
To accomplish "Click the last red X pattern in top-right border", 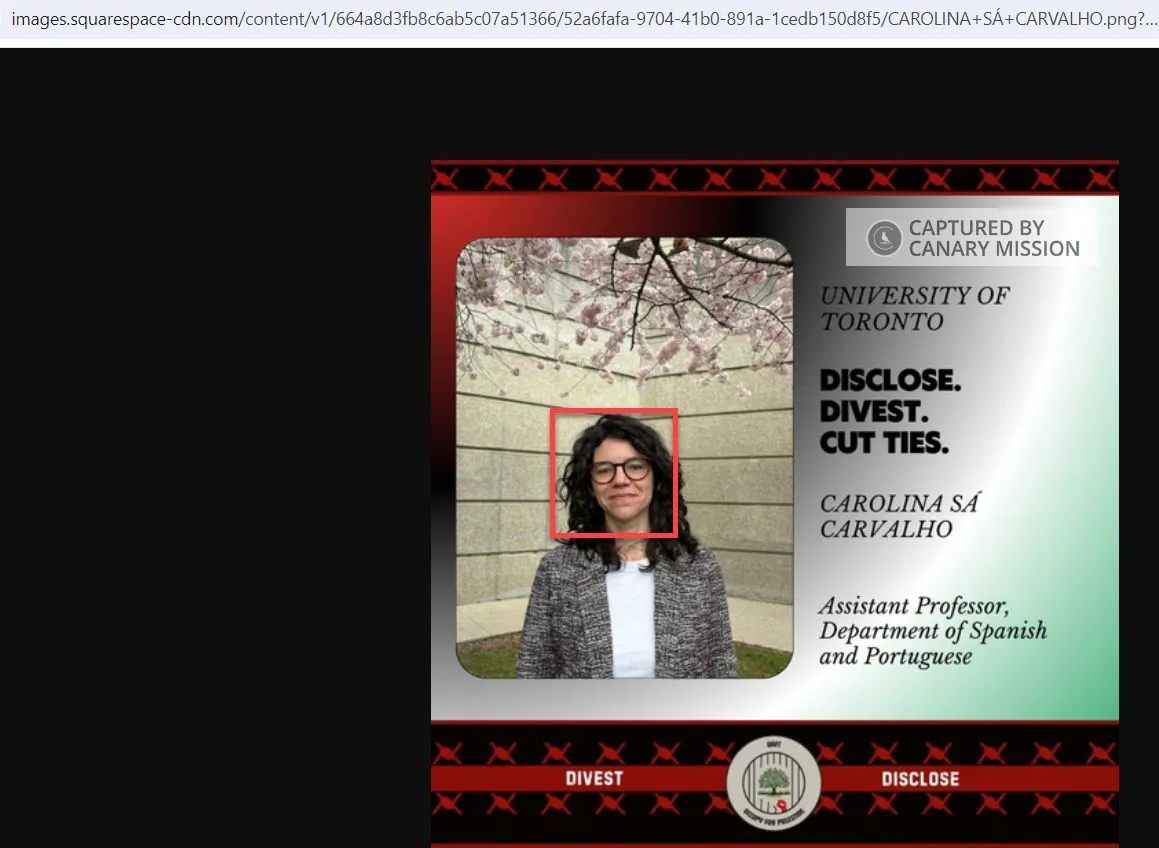I will pyautogui.click(x=1100, y=178).
